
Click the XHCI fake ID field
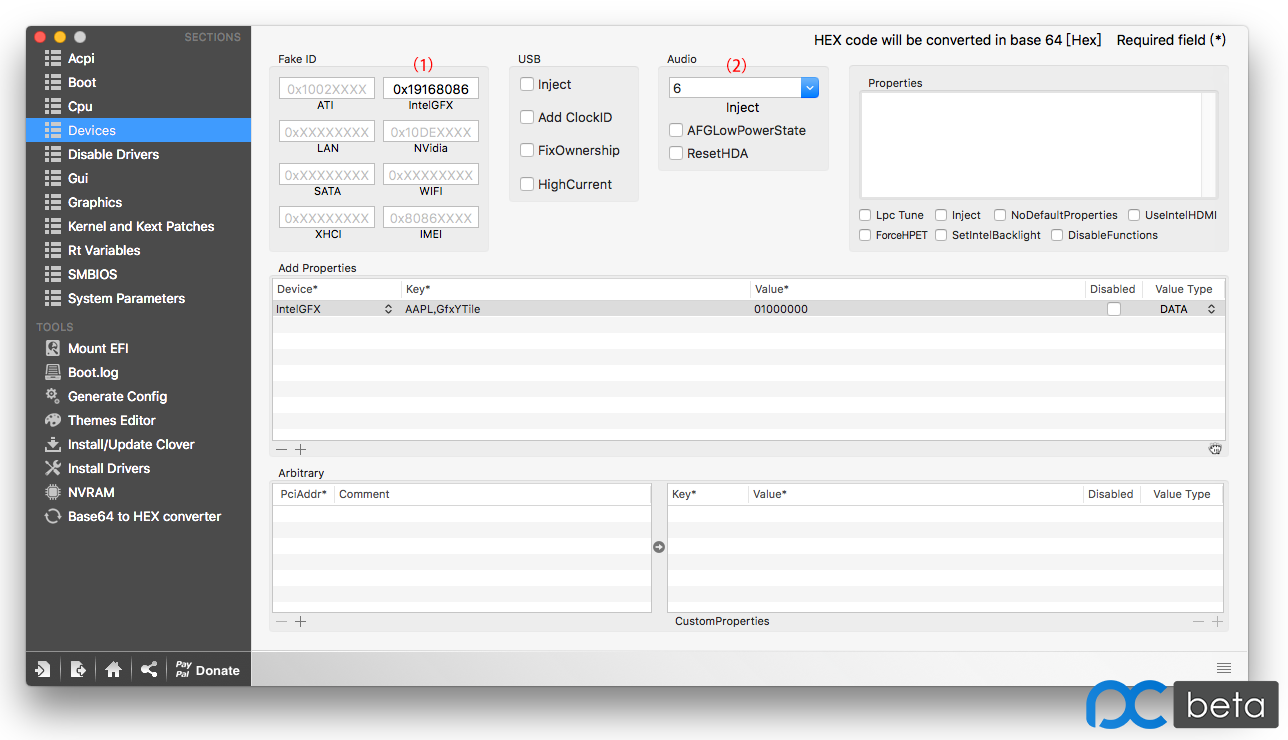tap(327, 218)
